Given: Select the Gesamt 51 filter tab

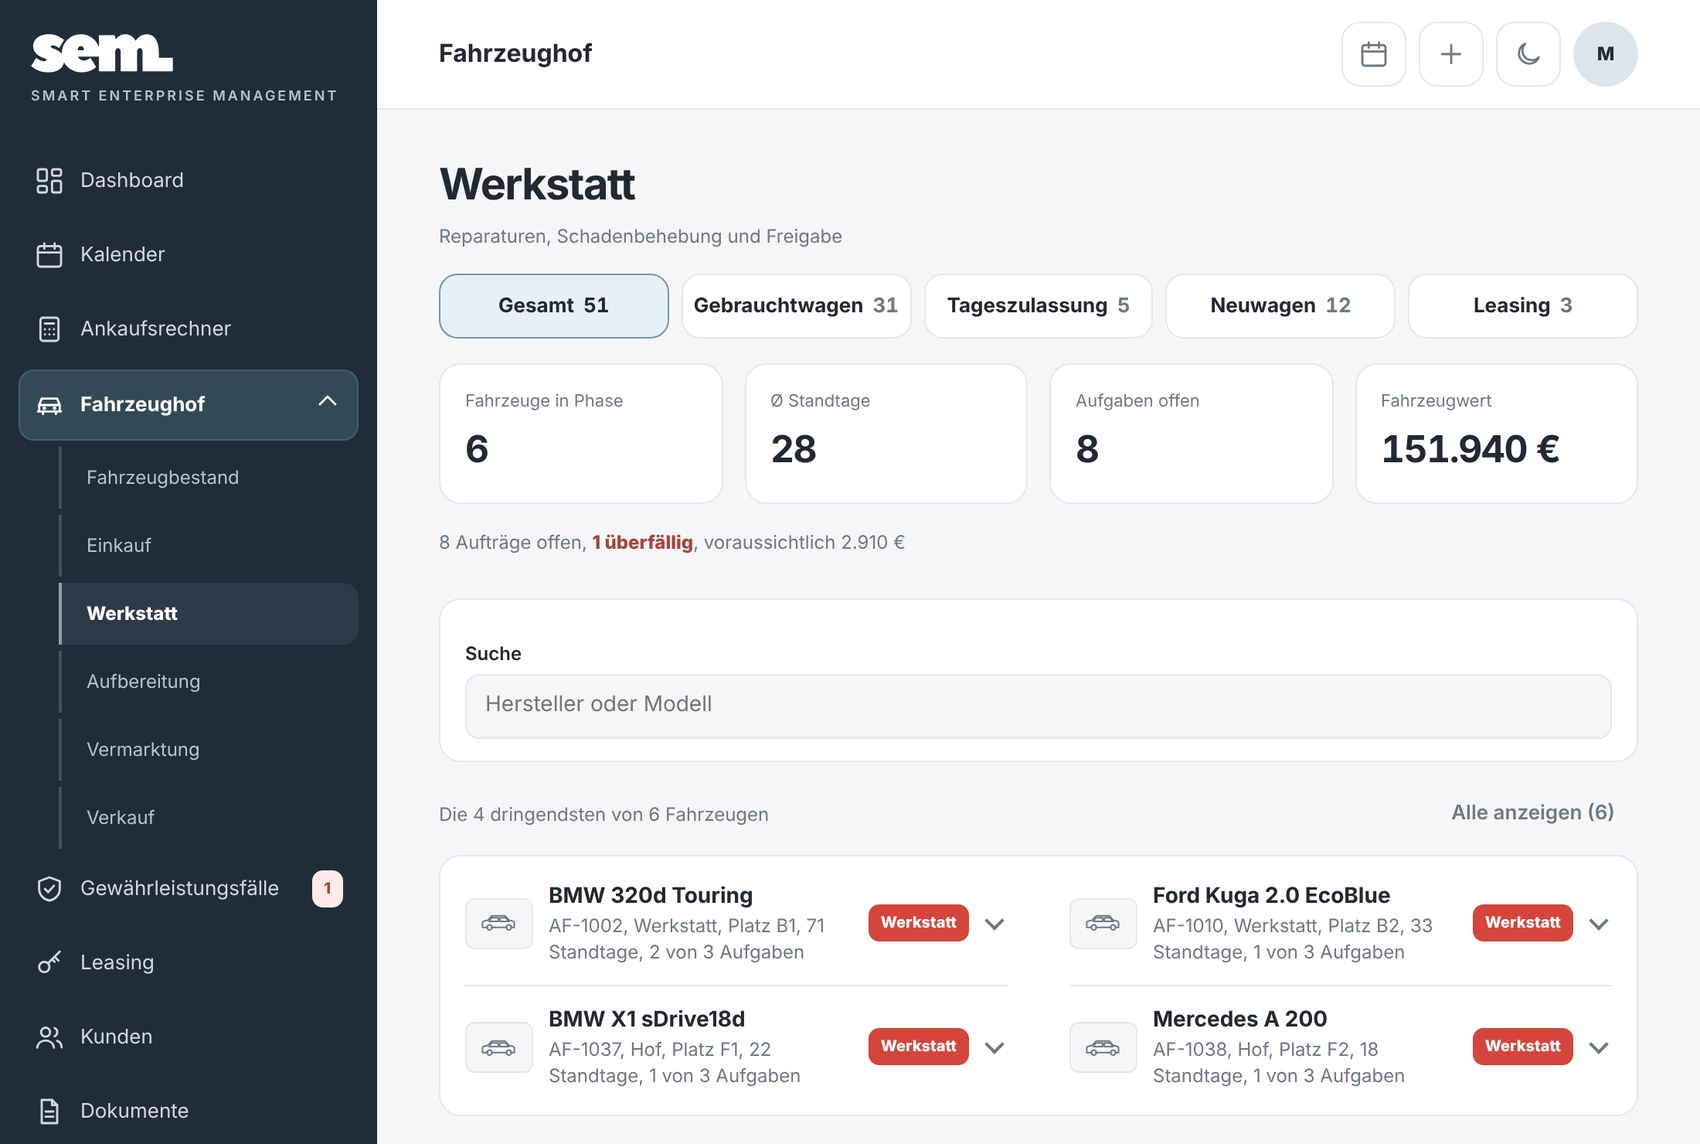Looking at the screenshot, I should [554, 306].
